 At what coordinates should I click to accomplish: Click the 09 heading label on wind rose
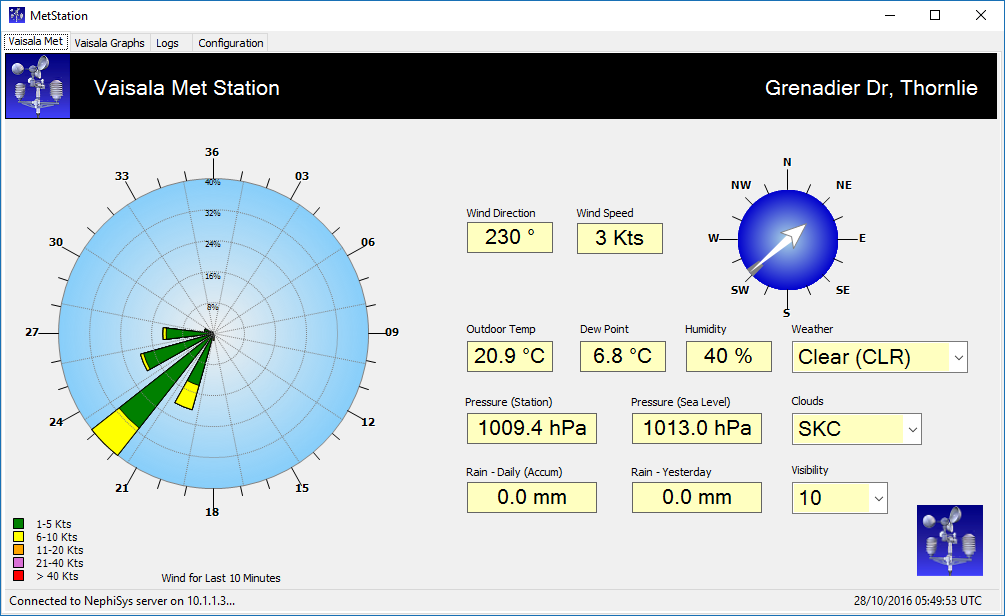pyautogui.click(x=392, y=332)
